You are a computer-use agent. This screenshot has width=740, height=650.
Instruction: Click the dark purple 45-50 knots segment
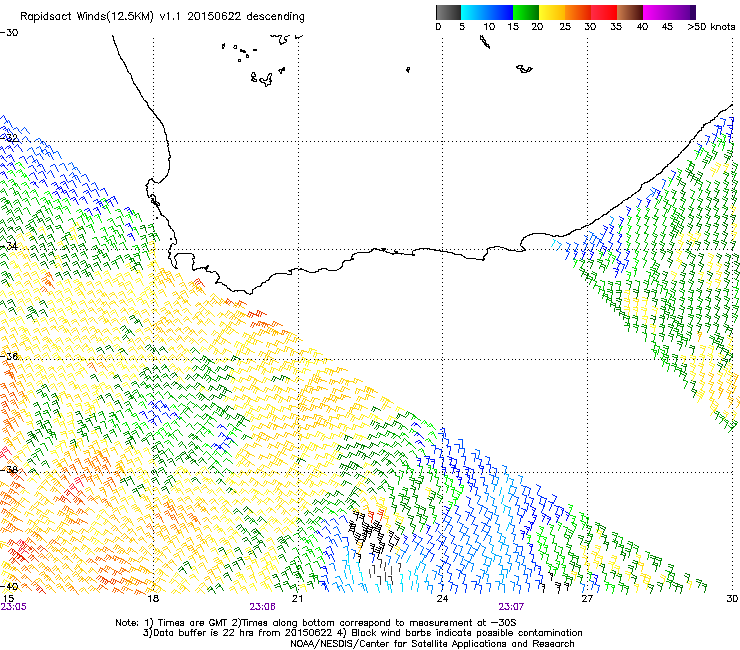coord(682,12)
